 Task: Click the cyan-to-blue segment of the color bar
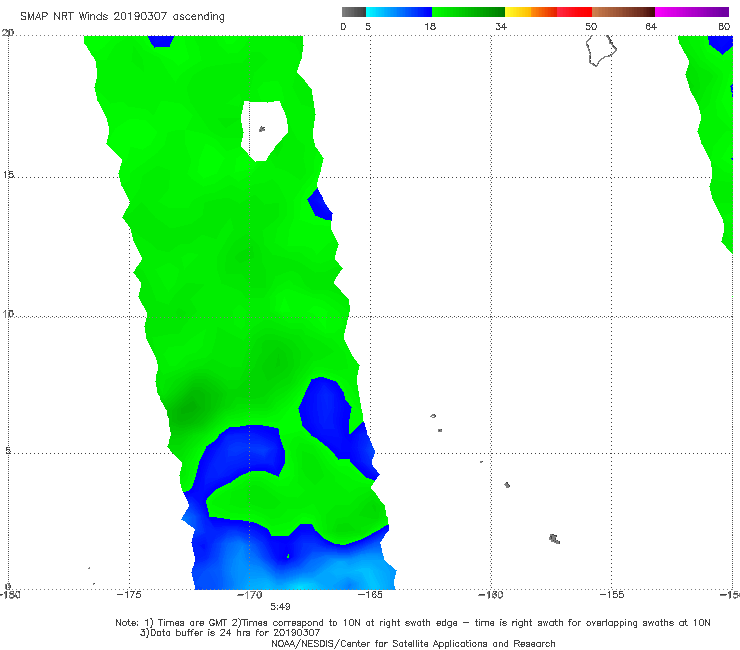[399, 12]
